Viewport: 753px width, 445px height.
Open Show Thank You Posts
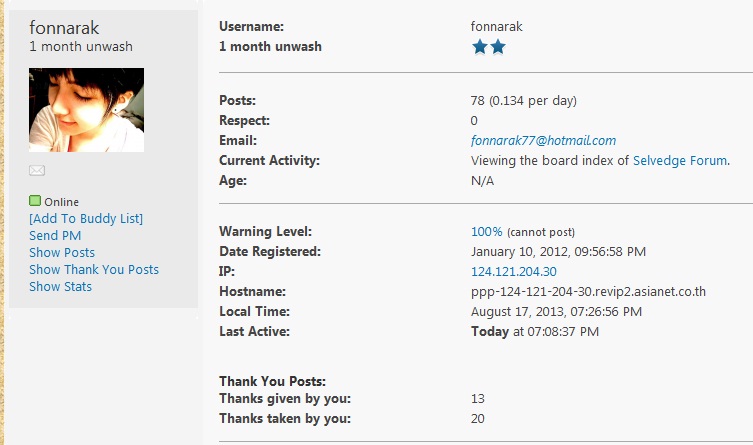(x=94, y=269)
